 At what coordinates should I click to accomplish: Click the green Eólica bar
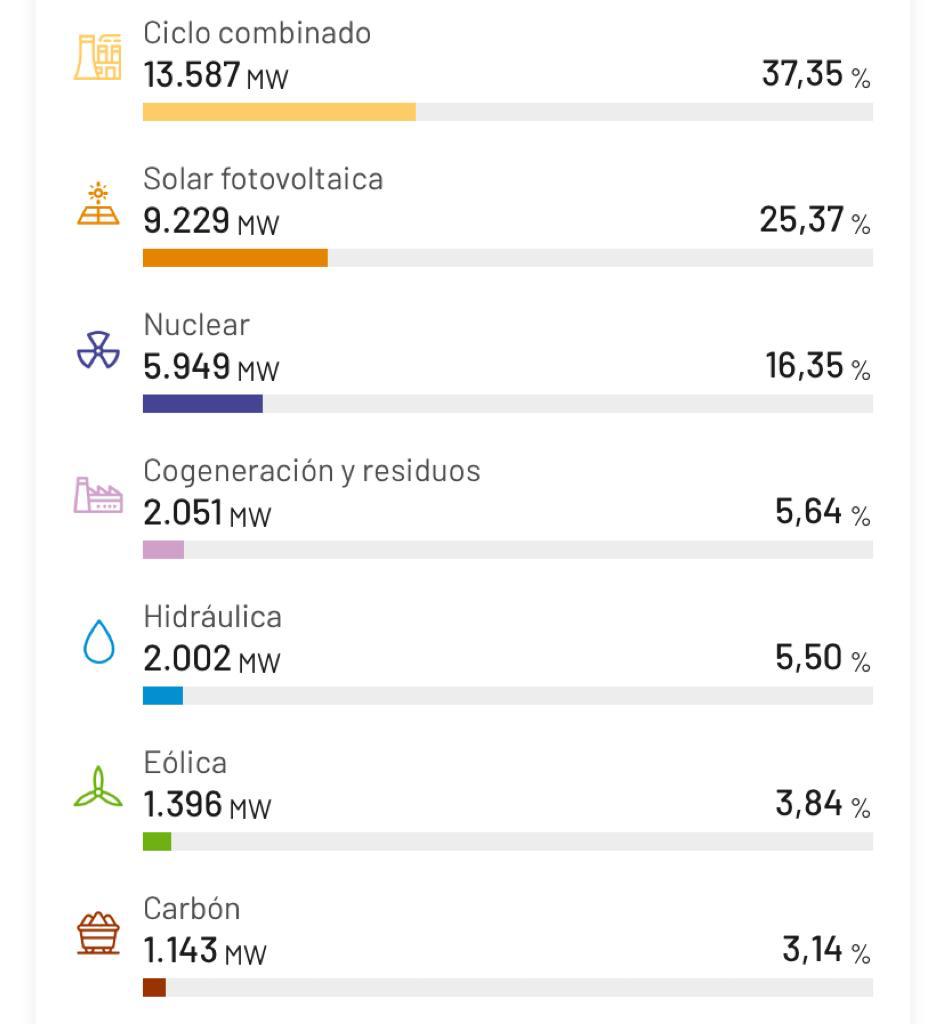(157, 842)
